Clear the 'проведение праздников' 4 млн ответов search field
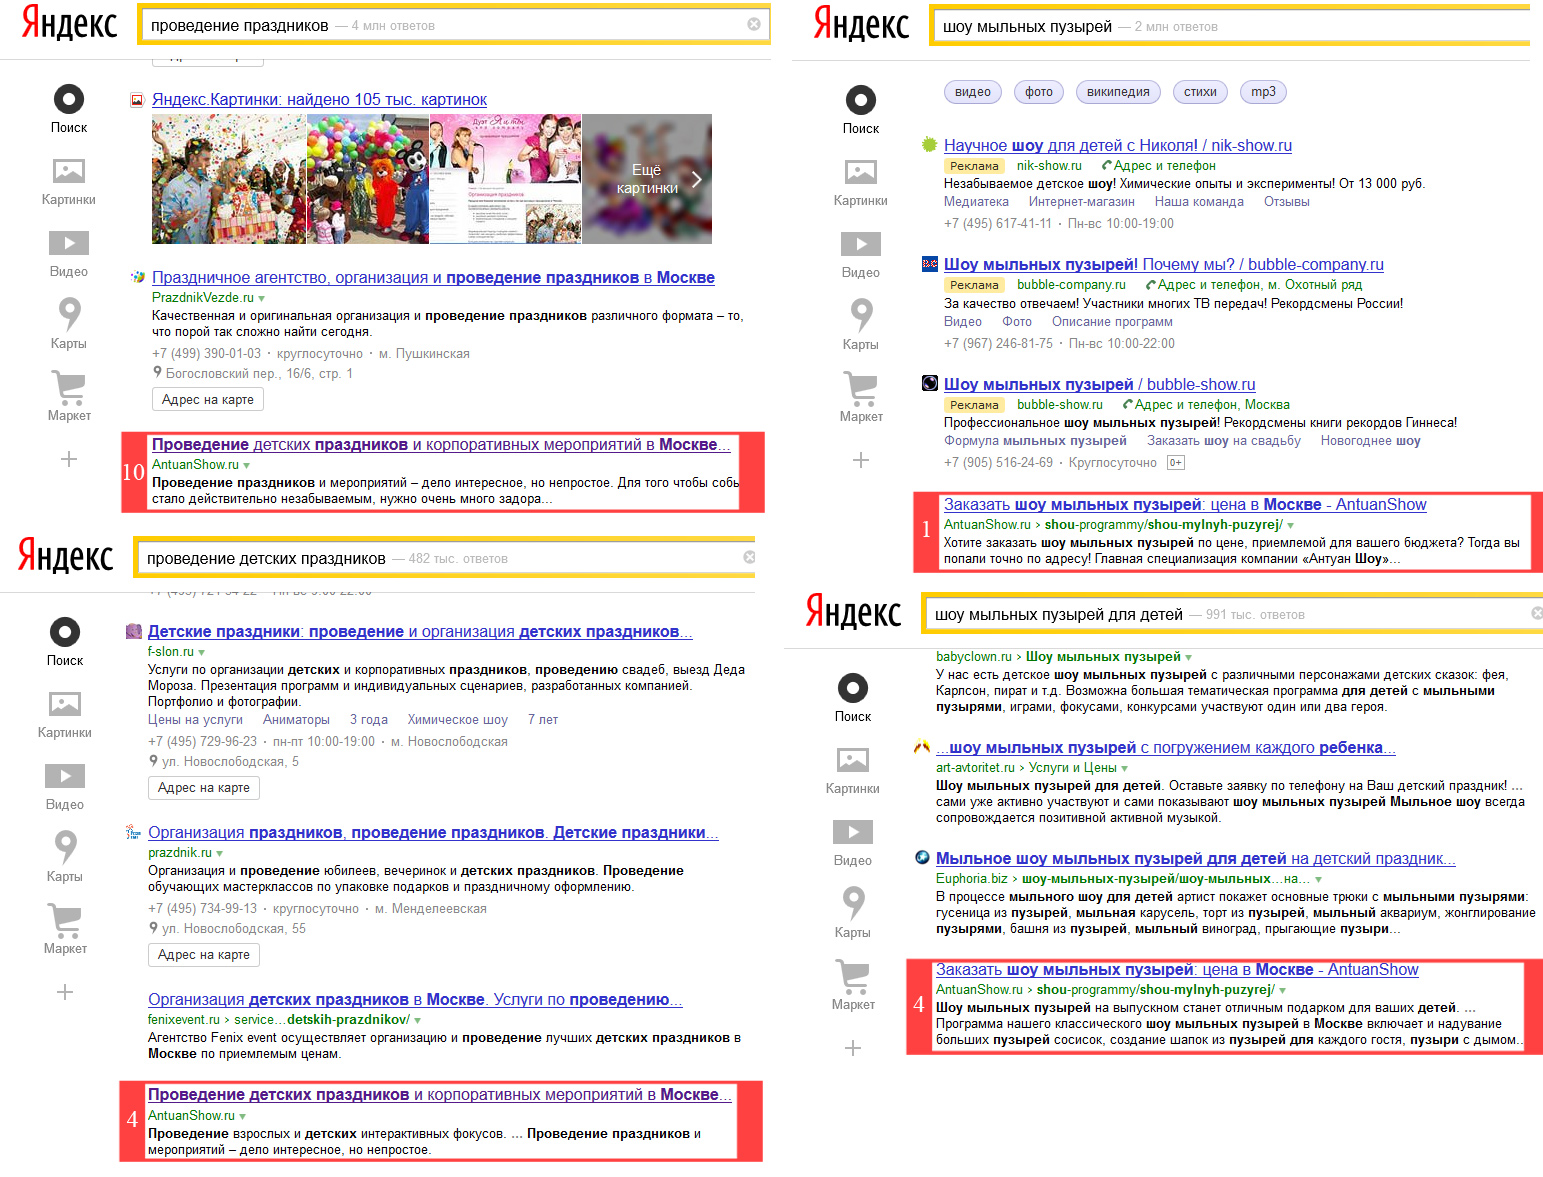The height and width of the screenshot is (1177, 1543). pyautogui.click(x=754, y=24)
